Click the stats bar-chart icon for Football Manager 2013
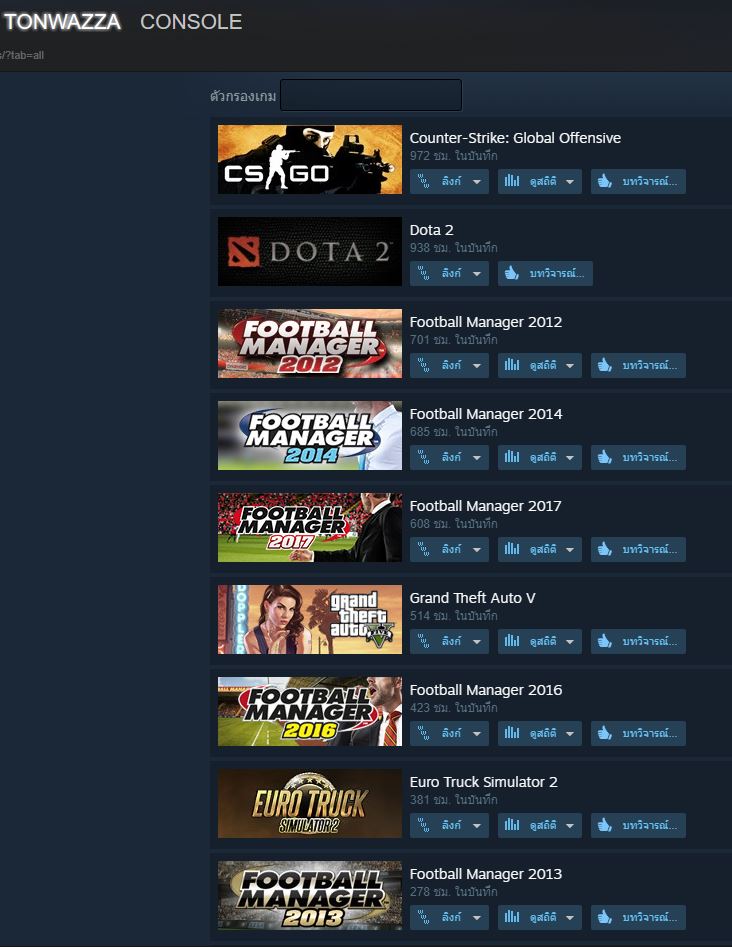 point(512,917)
